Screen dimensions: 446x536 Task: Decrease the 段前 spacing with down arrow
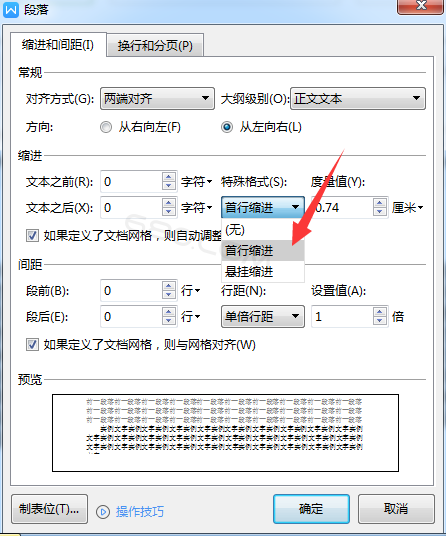pyautogui.click(x=168, y=295)
